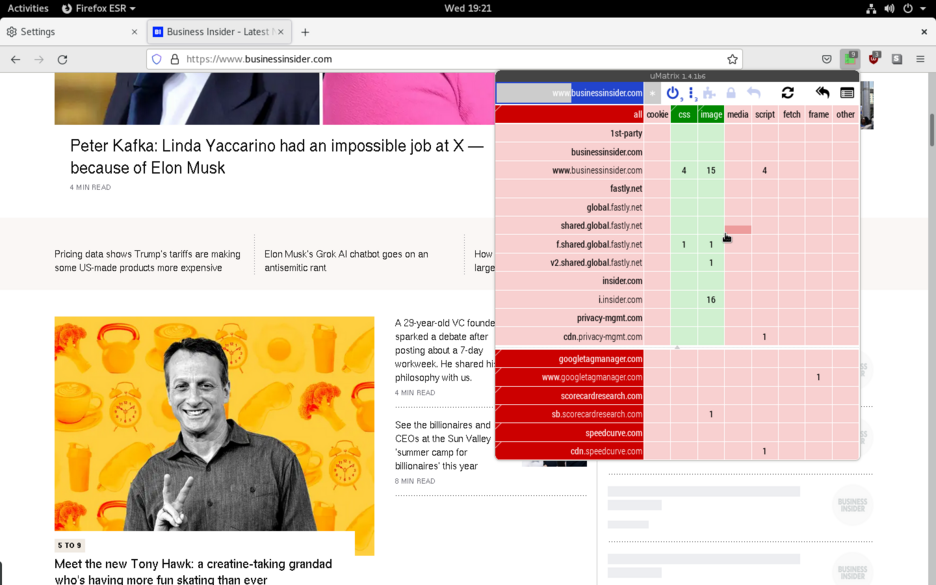Open the Trump's tariffs pricing data story

(147, 261)
